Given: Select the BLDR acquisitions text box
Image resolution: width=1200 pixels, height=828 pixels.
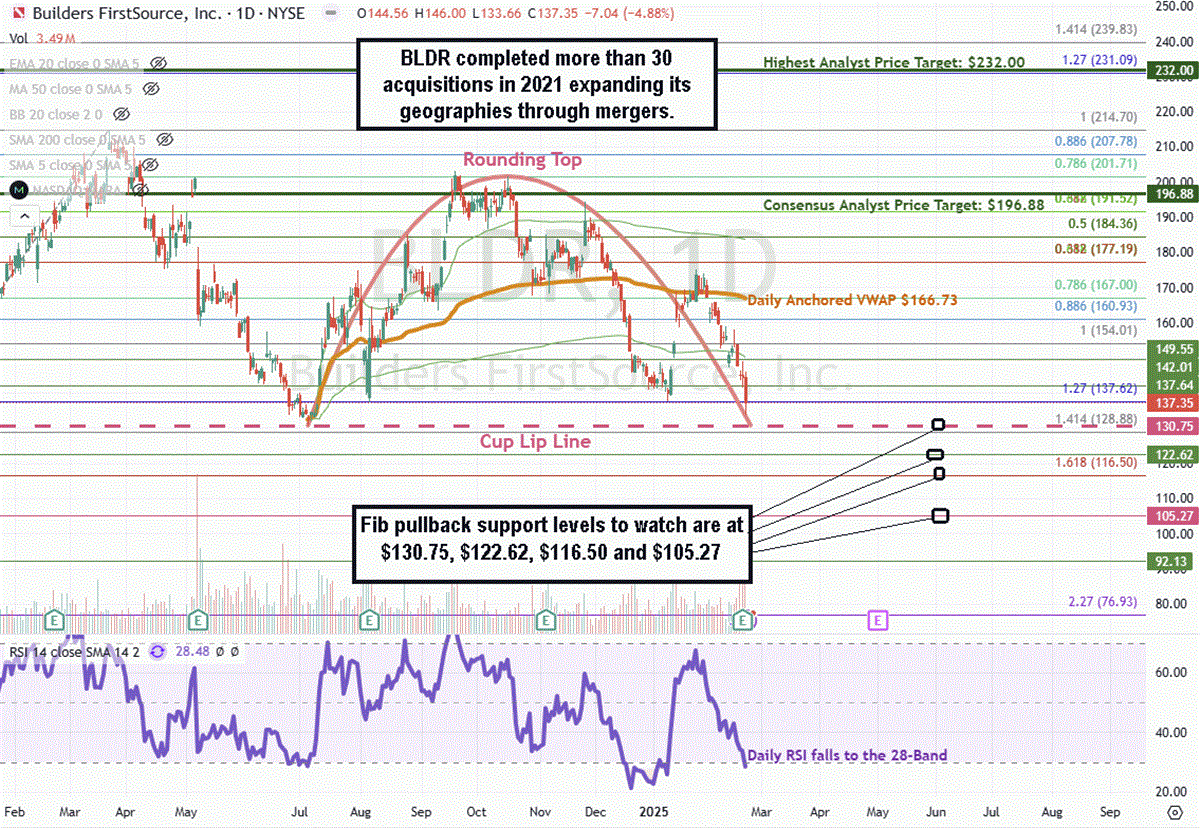Looking at the screenshot, I should 535,84.
